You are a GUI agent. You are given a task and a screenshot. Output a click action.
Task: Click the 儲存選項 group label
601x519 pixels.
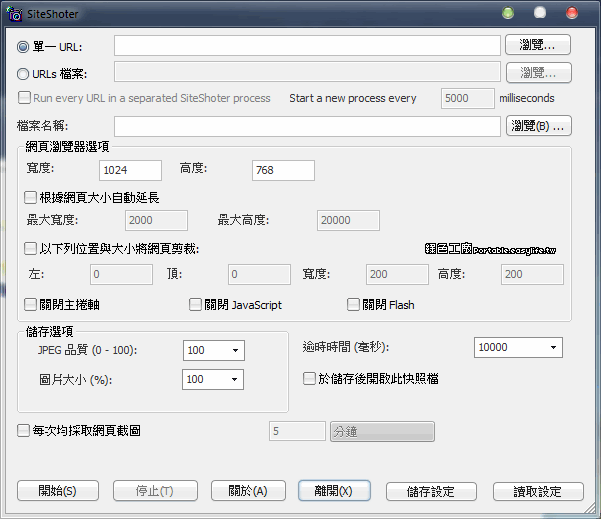click(49, 332)
